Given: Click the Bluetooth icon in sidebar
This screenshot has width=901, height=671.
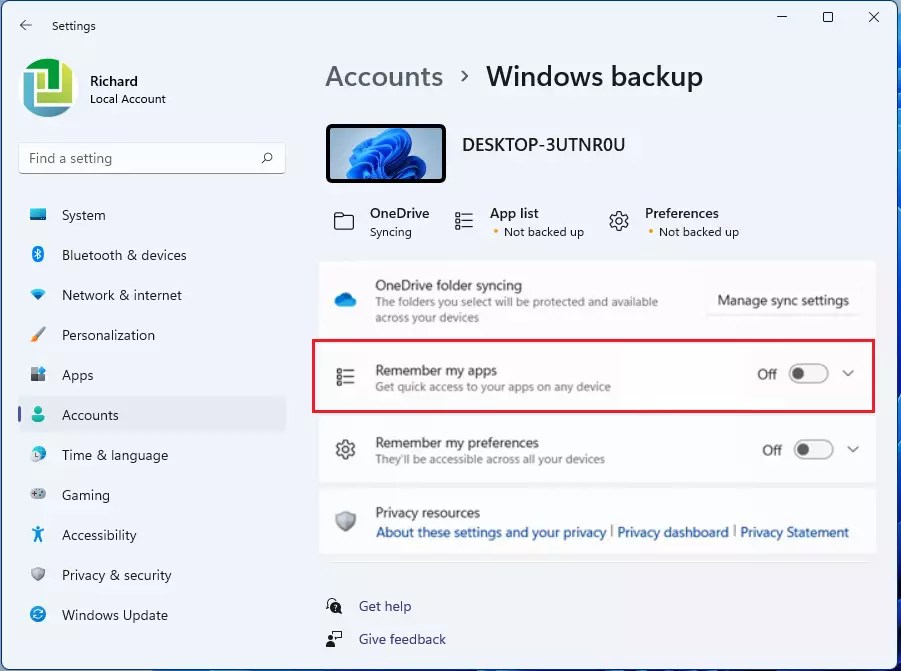Looking at the screenshot, I should (38, 254).
